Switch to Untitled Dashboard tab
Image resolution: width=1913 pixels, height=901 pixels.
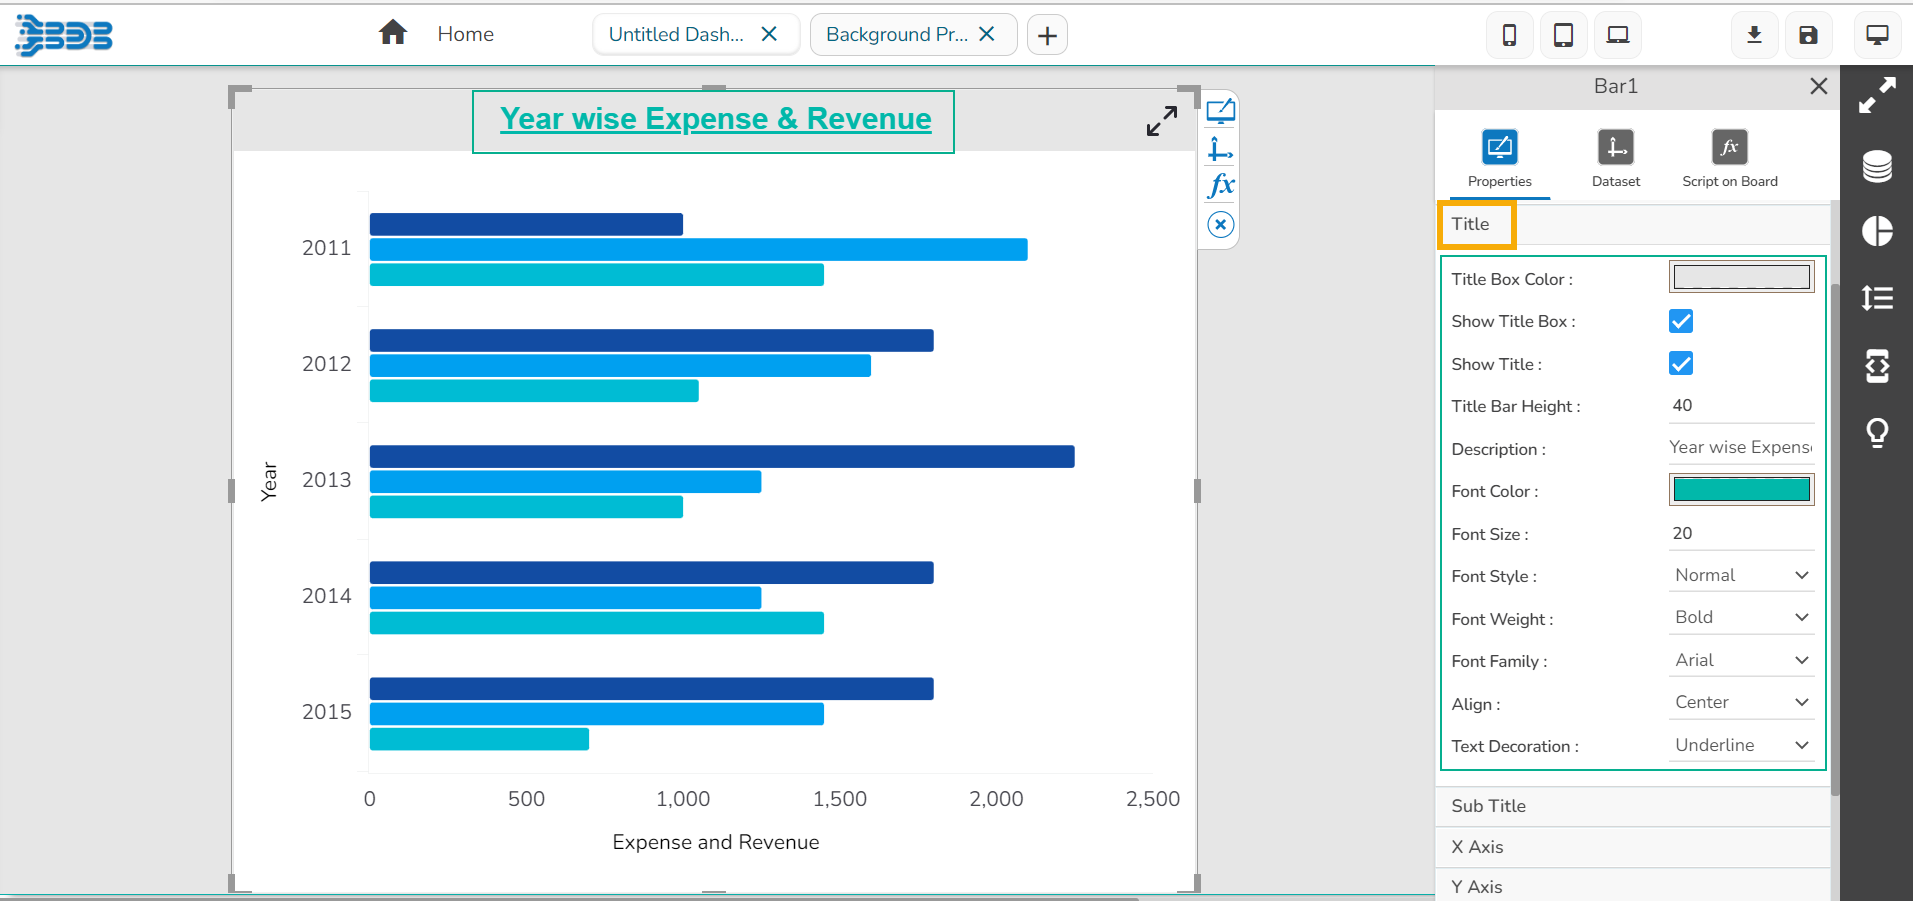pyautogui.click(x=676, y=35)
